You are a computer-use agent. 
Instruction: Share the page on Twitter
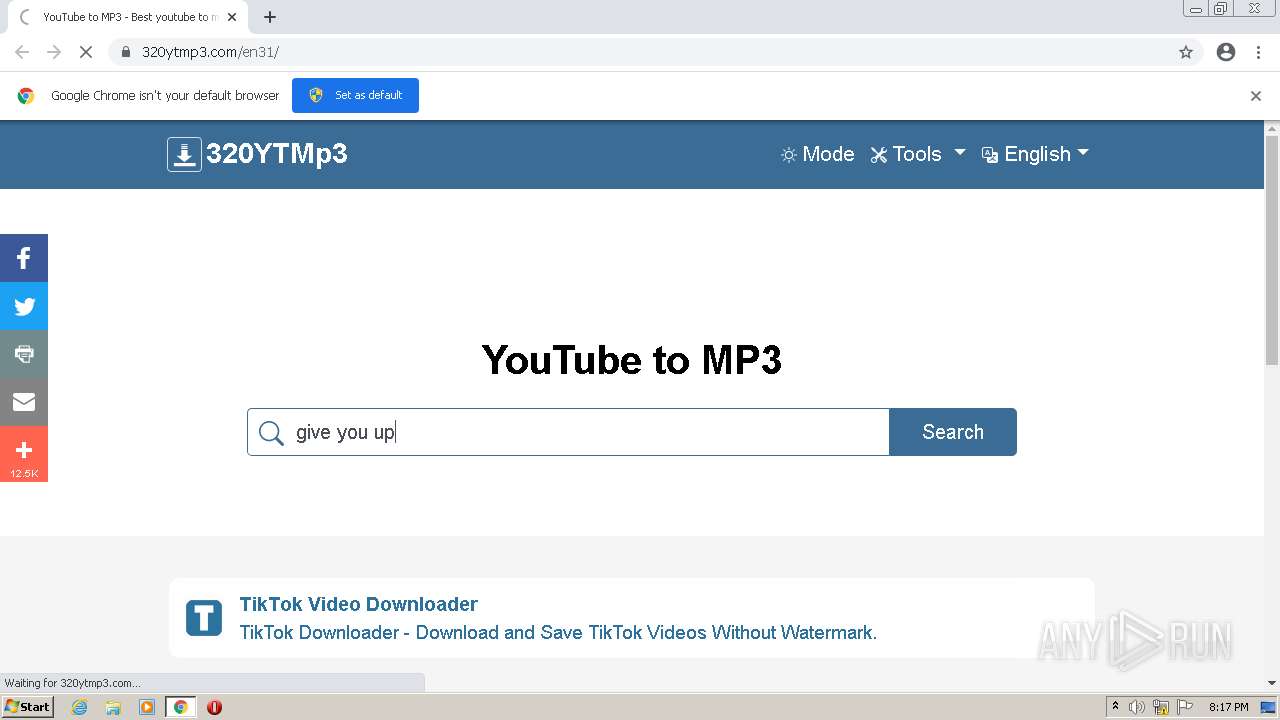[24, 306]
